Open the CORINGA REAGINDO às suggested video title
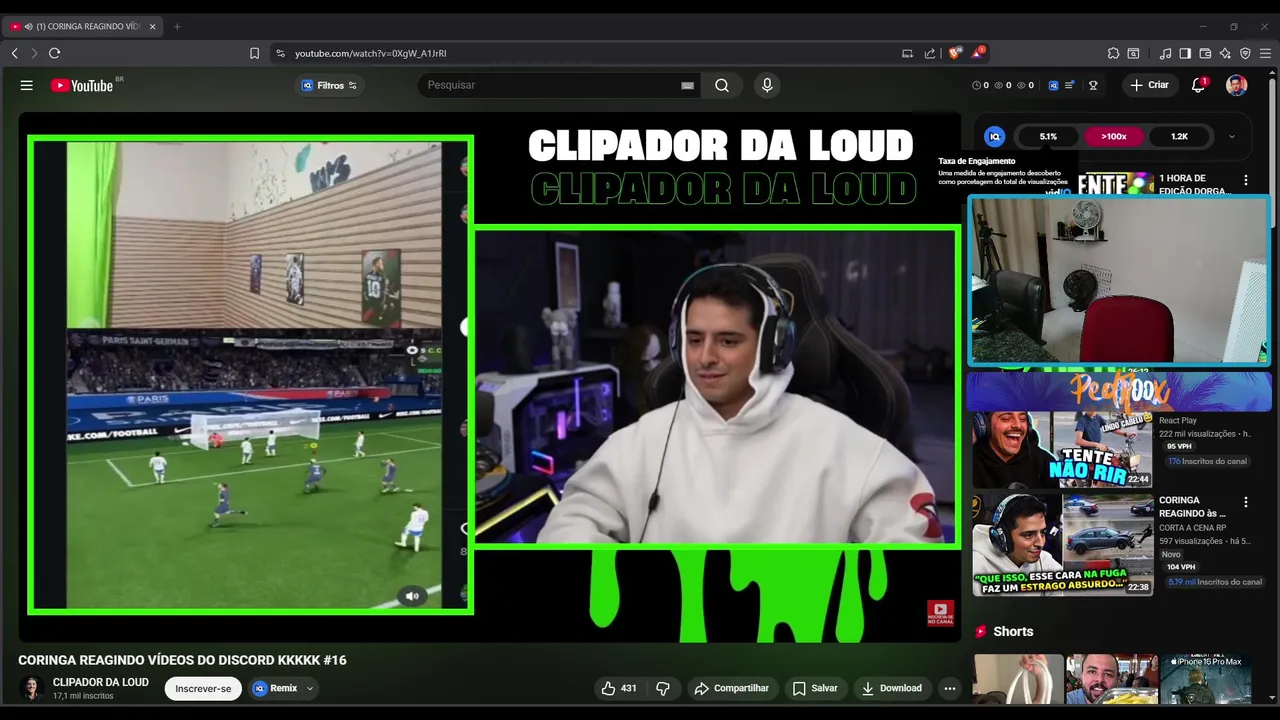This screenshot has height=720, width=1280. click(1192, 506)
